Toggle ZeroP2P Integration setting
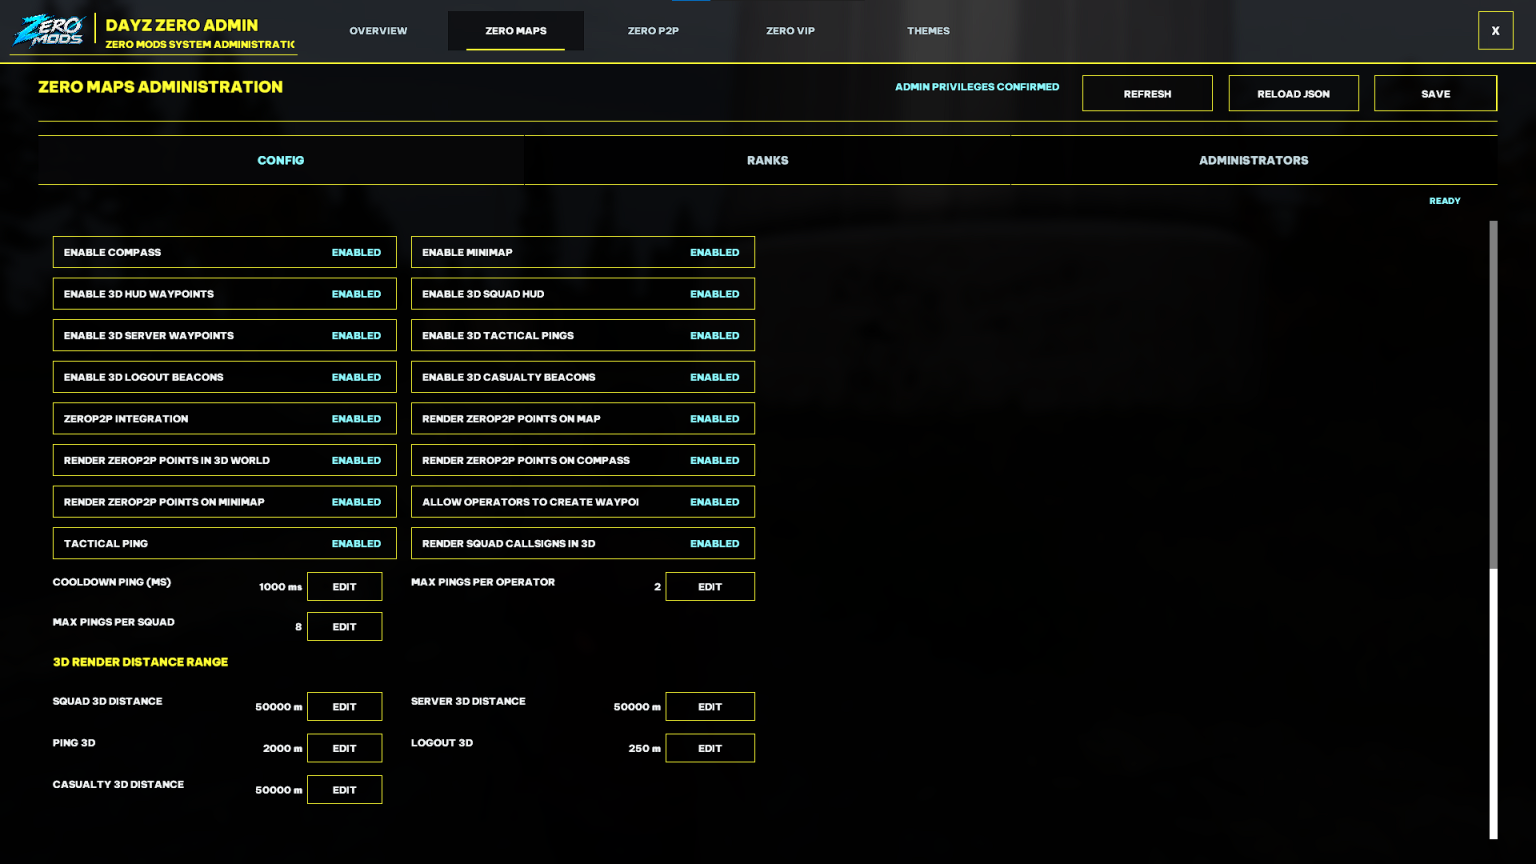 (x=225, y=419)
